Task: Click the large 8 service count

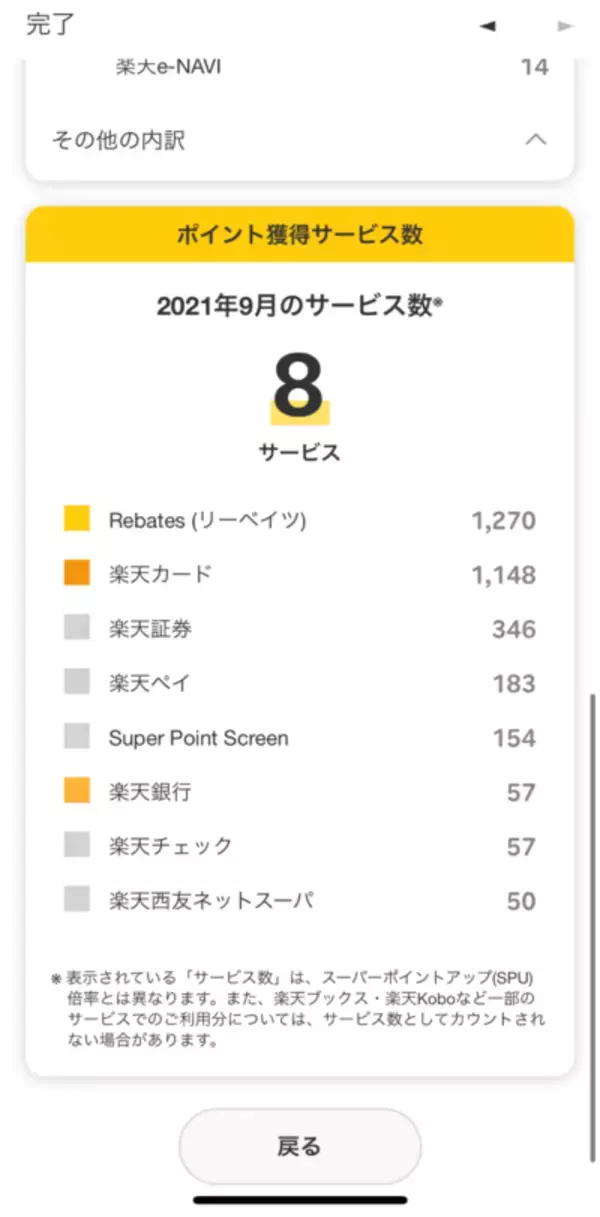Action: [x=299, y=386]
